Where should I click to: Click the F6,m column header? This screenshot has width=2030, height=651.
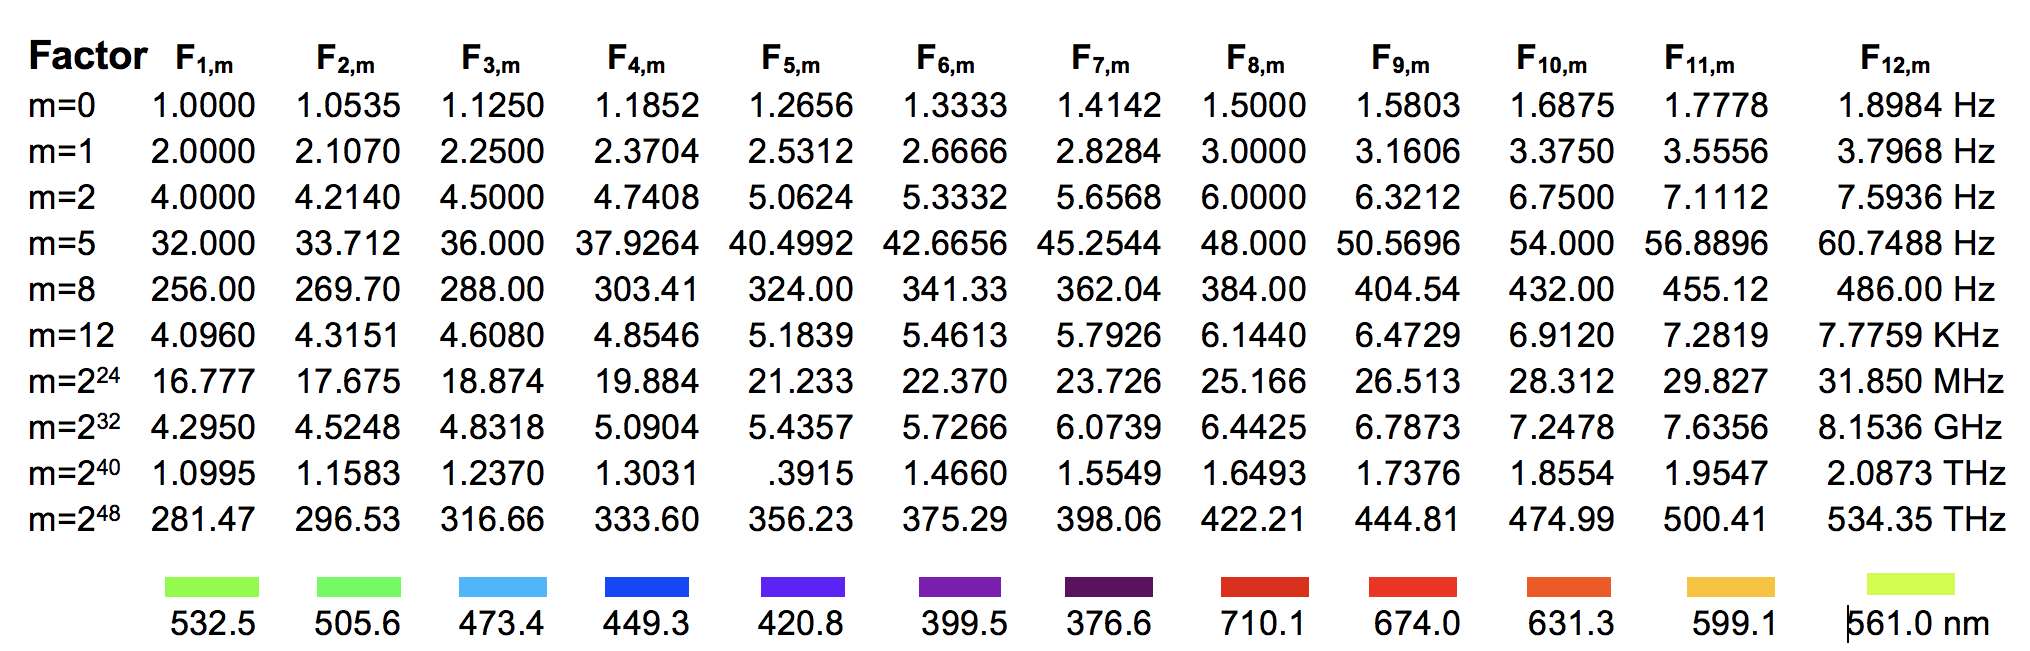coord(946,59)
